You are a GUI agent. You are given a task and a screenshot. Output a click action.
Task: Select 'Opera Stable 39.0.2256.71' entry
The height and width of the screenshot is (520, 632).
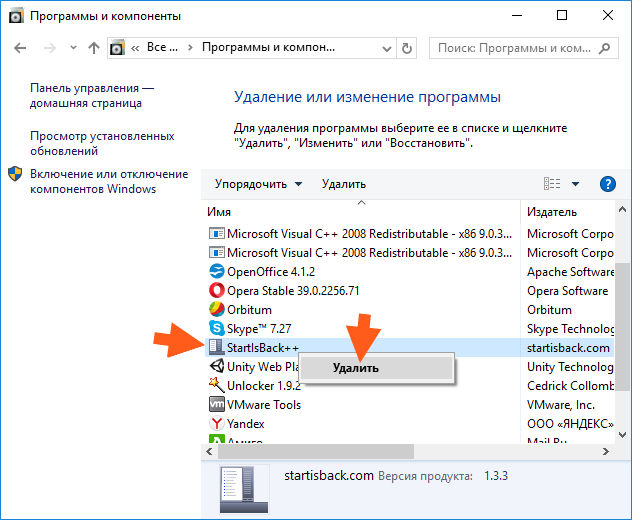293,291
